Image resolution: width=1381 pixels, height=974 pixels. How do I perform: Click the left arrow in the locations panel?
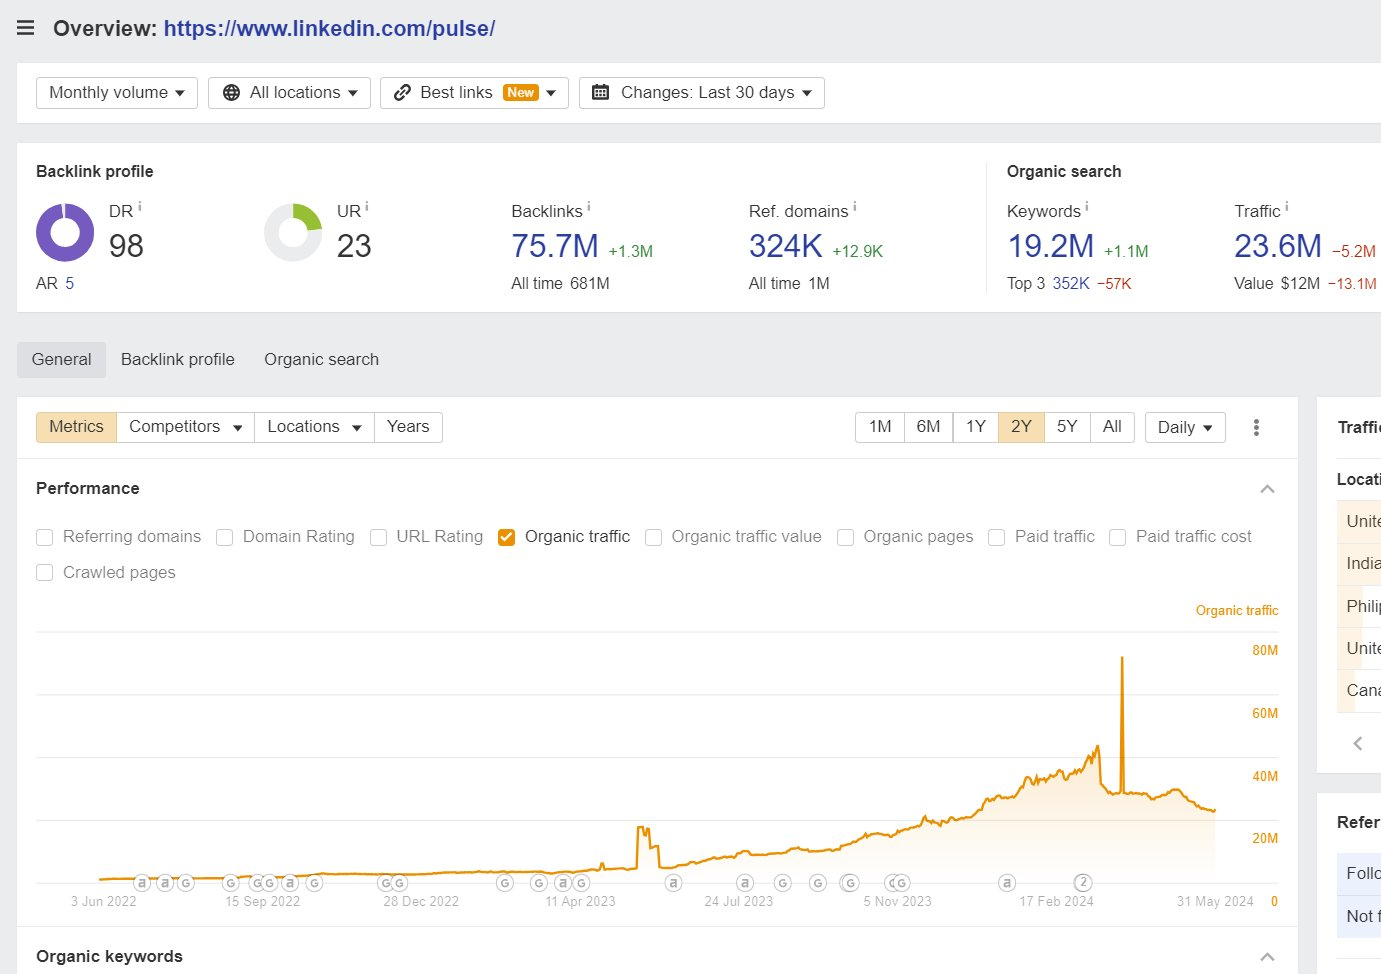[x=1358, y=743]
